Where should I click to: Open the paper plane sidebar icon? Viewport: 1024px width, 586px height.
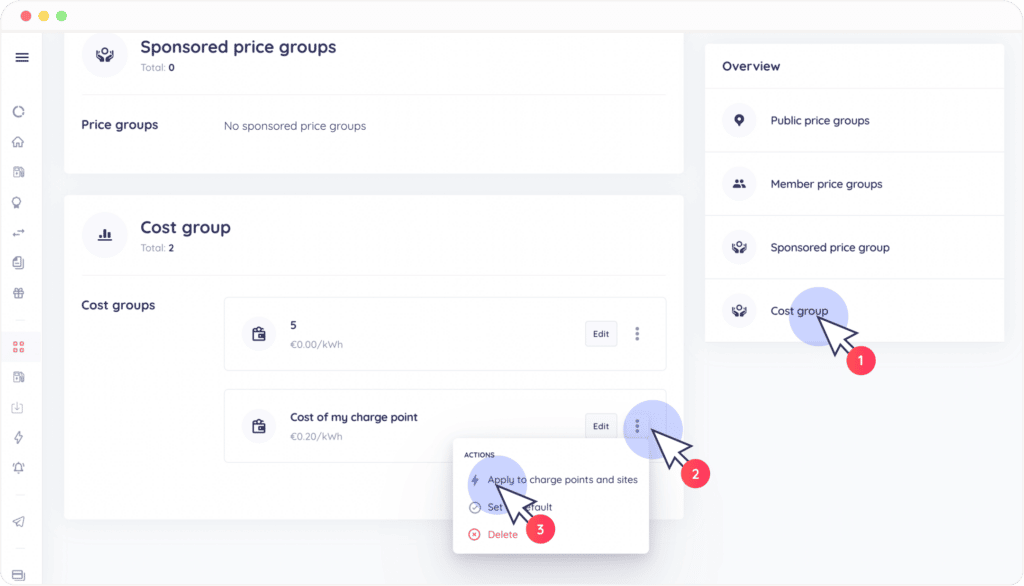(x=18, y=521)
